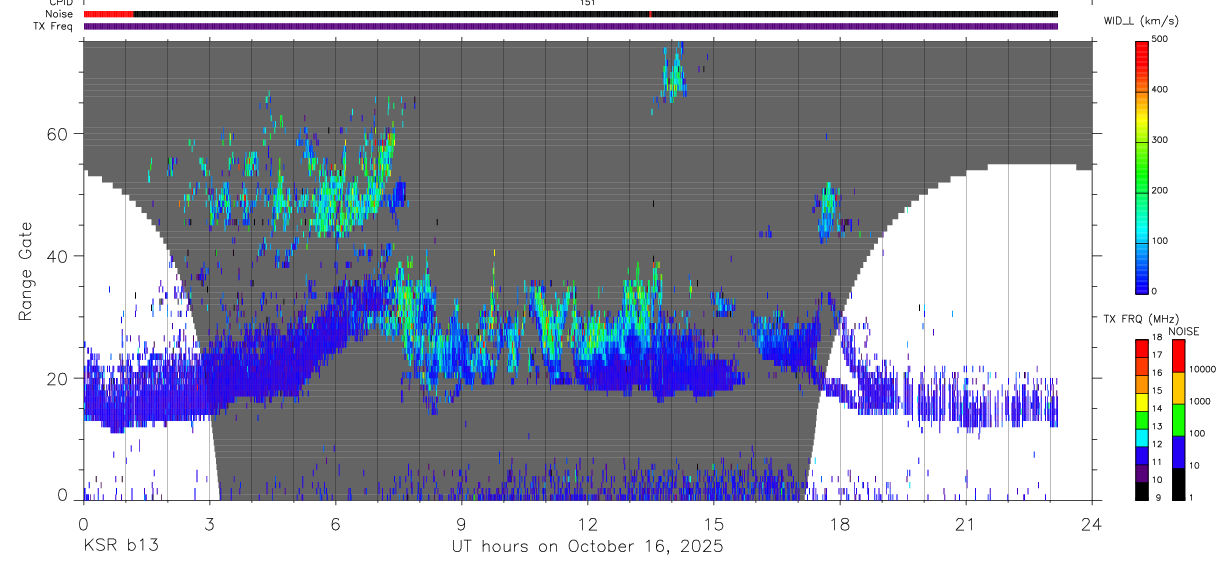This screenshot has width=1228, height=567.
Task: Click the isolated echo patch near 14 UT, gate 70
Action: (x=673, y=74)
